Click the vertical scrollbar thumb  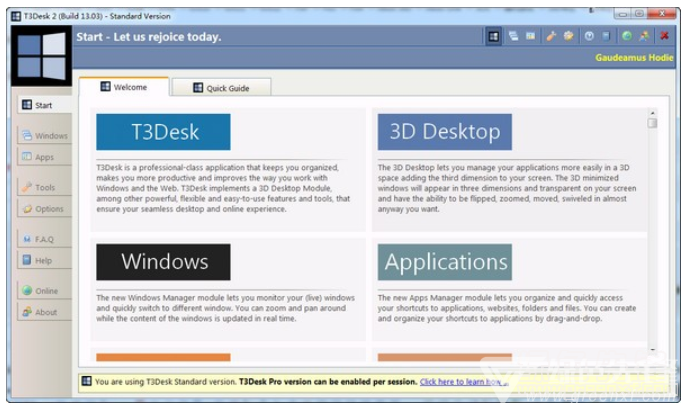(x=652, y=123)
